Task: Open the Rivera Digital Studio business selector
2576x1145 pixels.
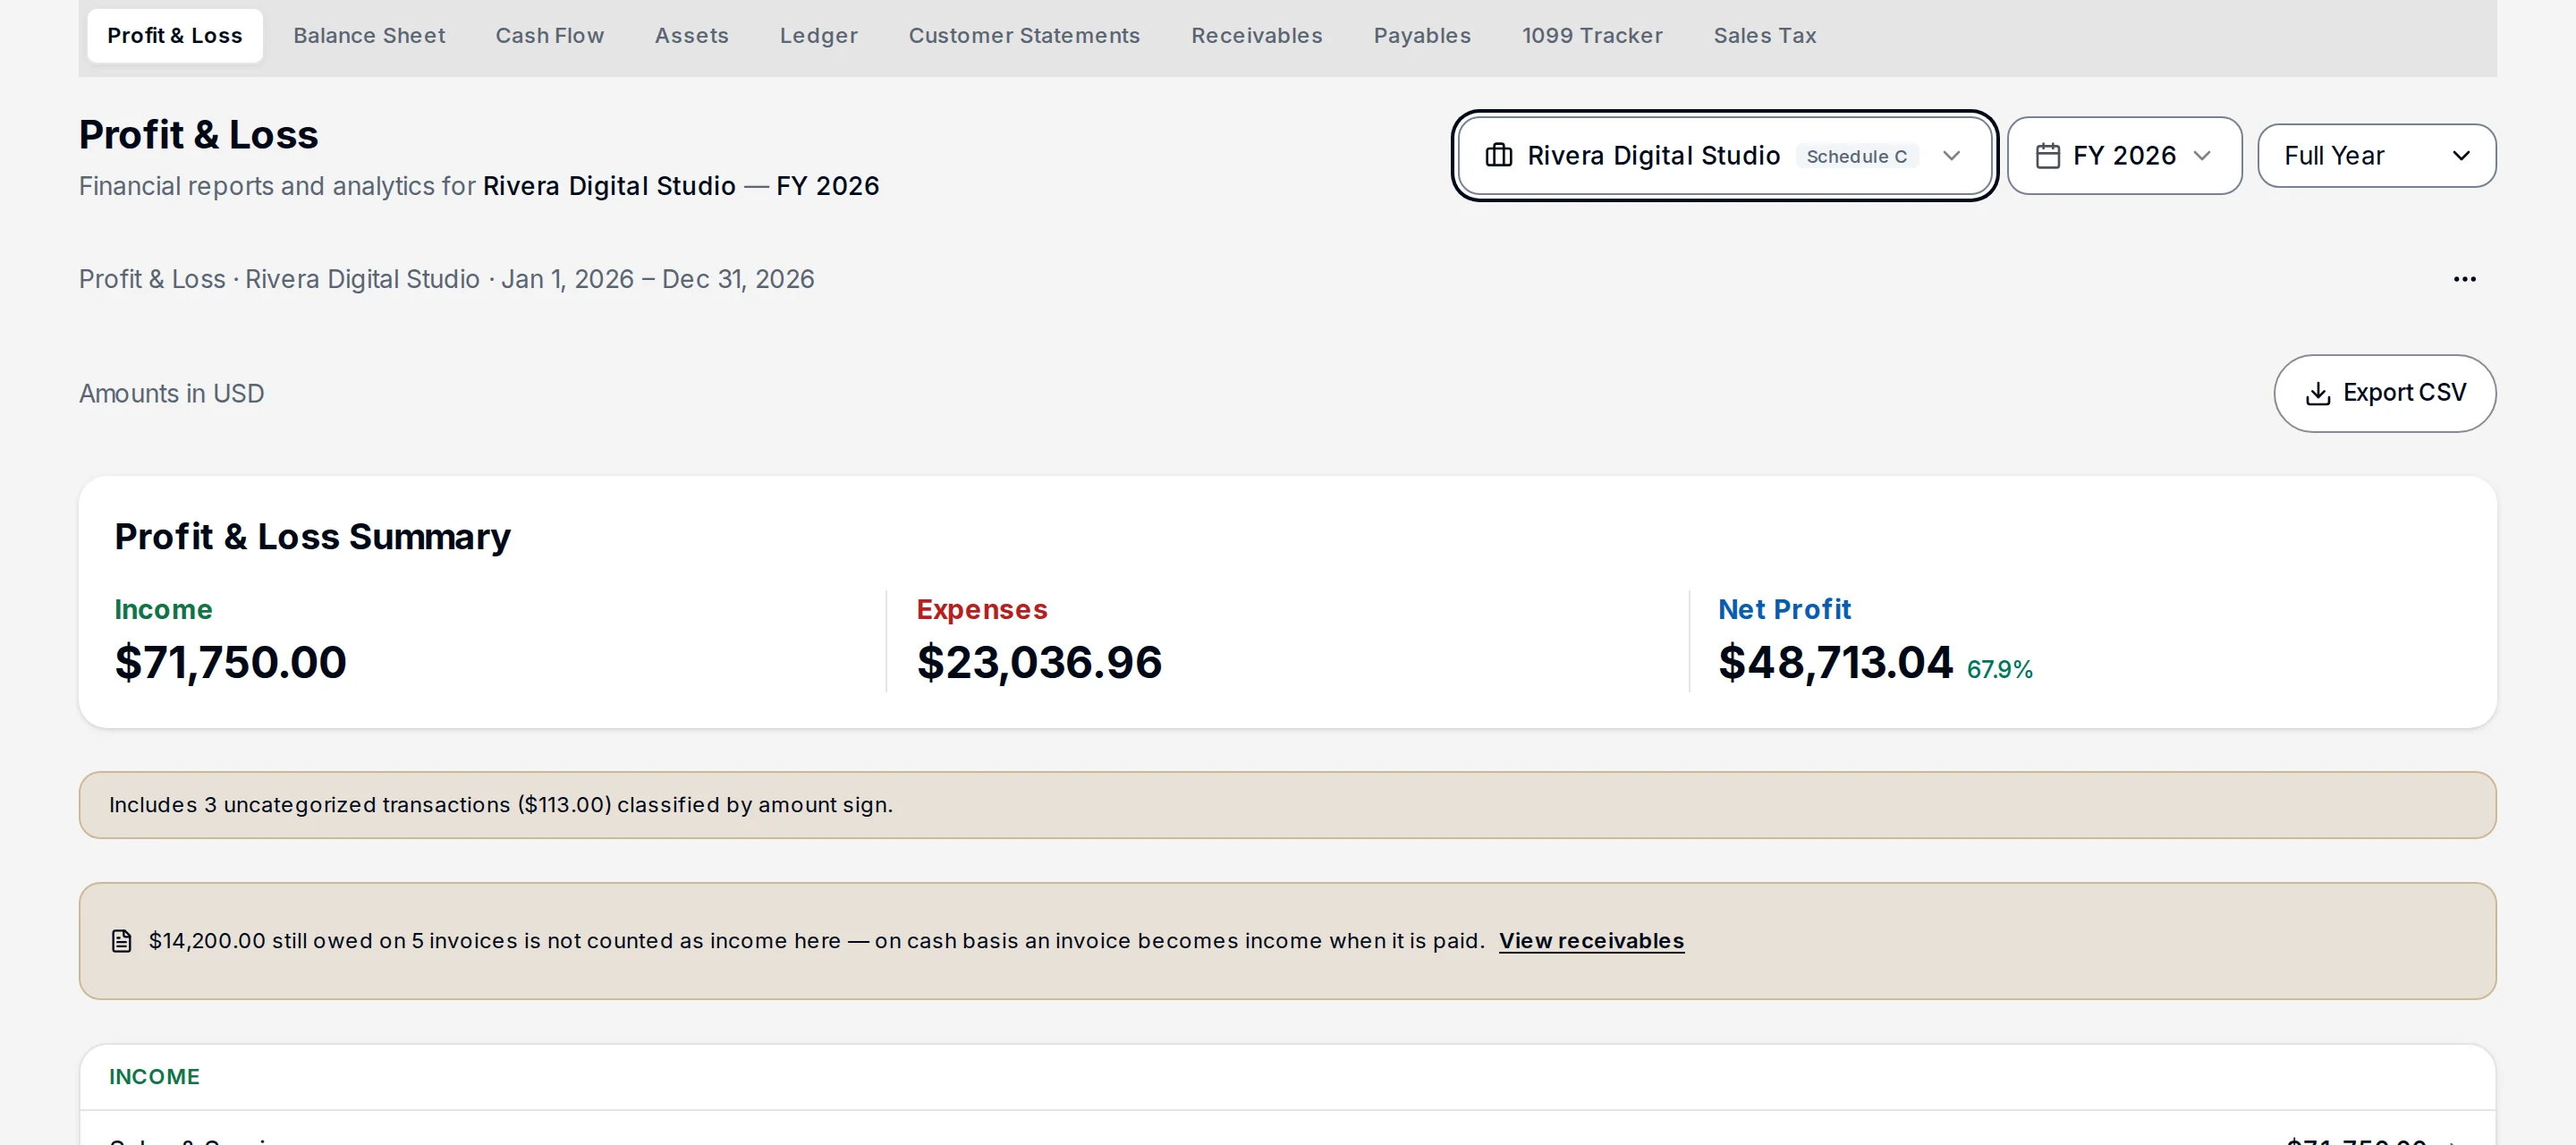Action: click(1724, 155)
